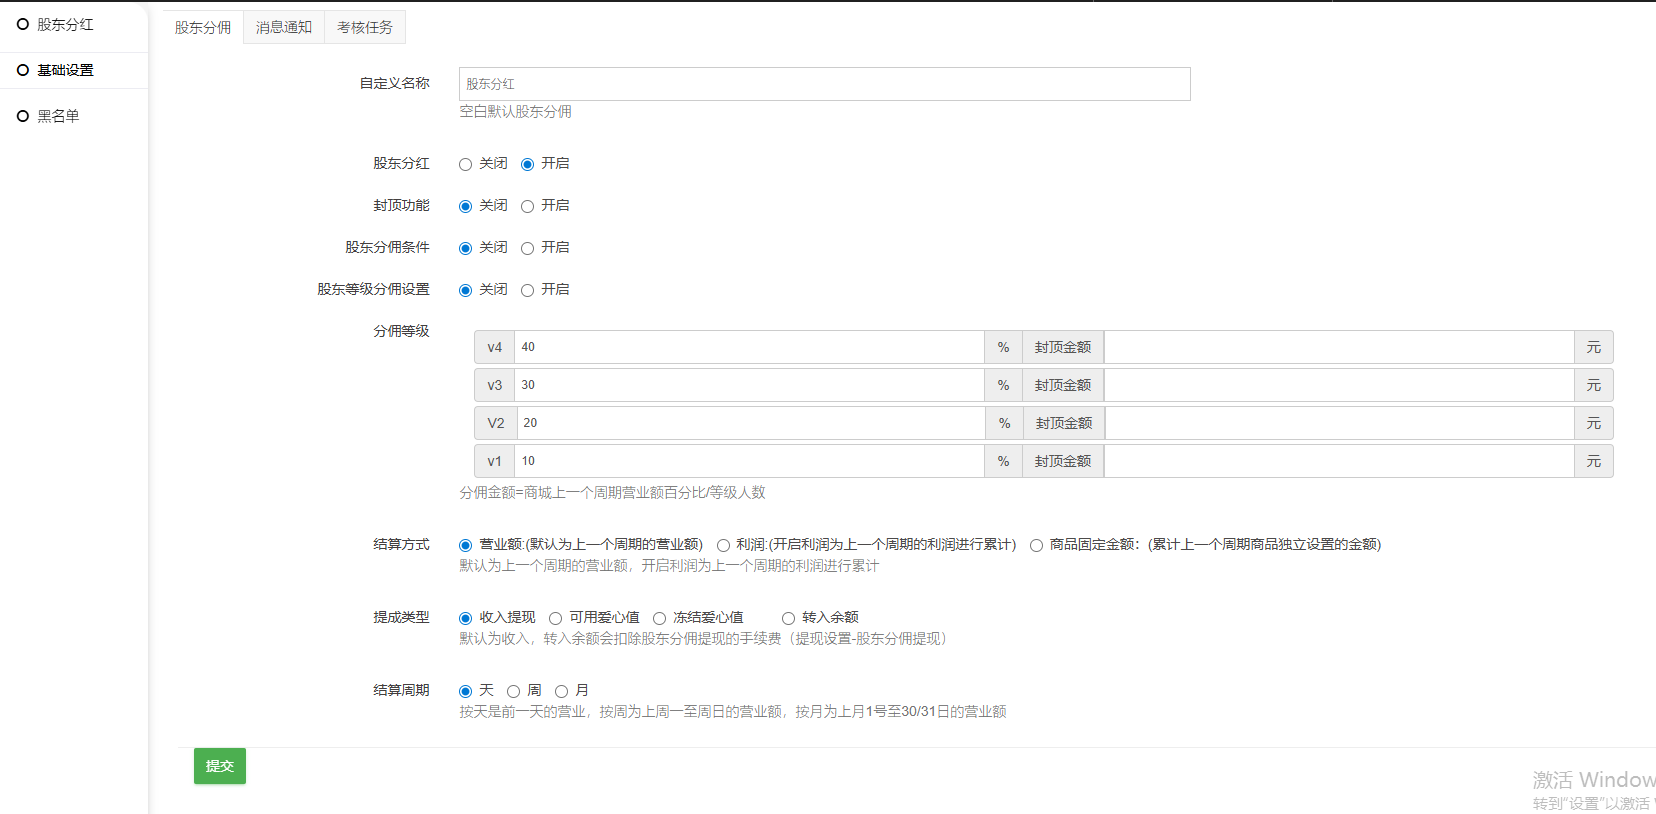Set 结算周期 to 月
The image size is (1656, 814).
(x=562, y=692)
